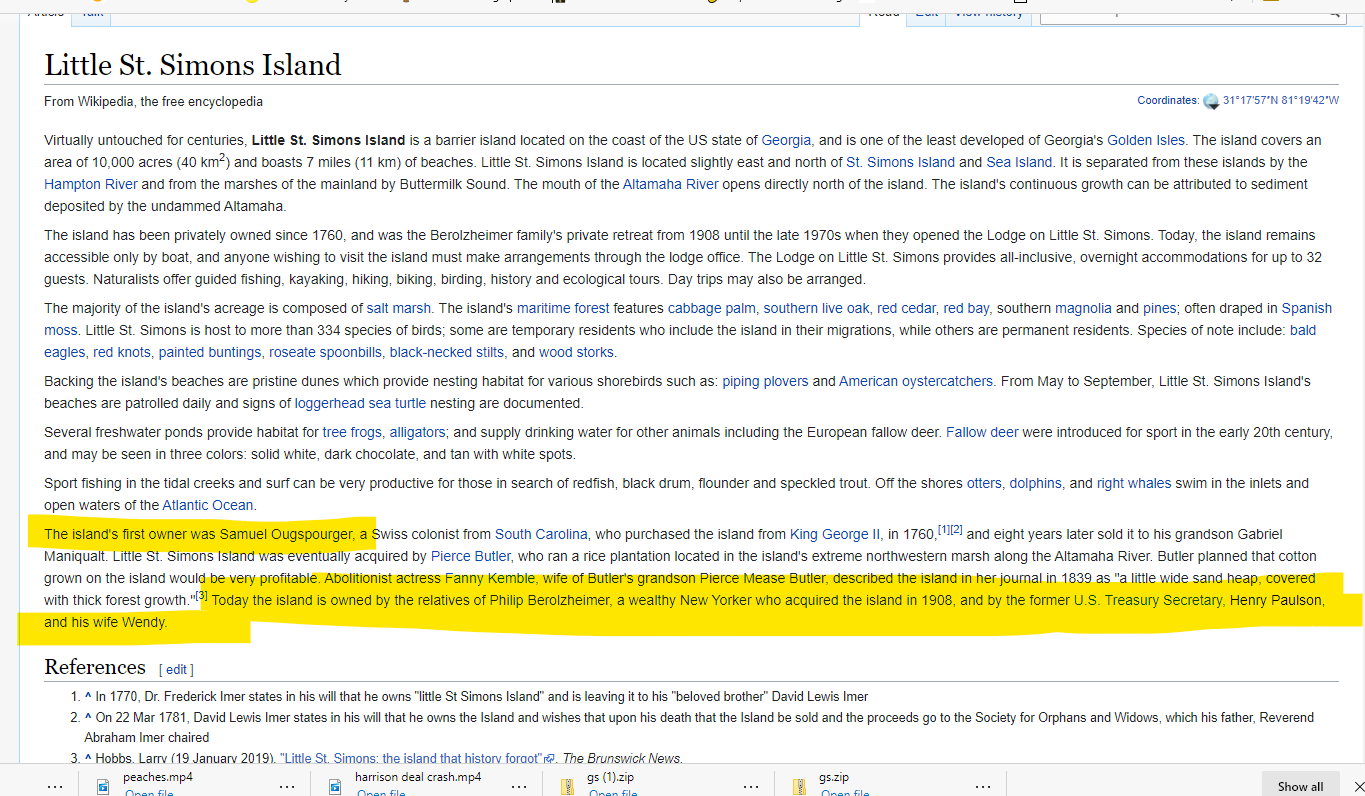This screenshot has width=1365, height=796.
Task: Follow the Hampton River link
Action: click(91, 184)
